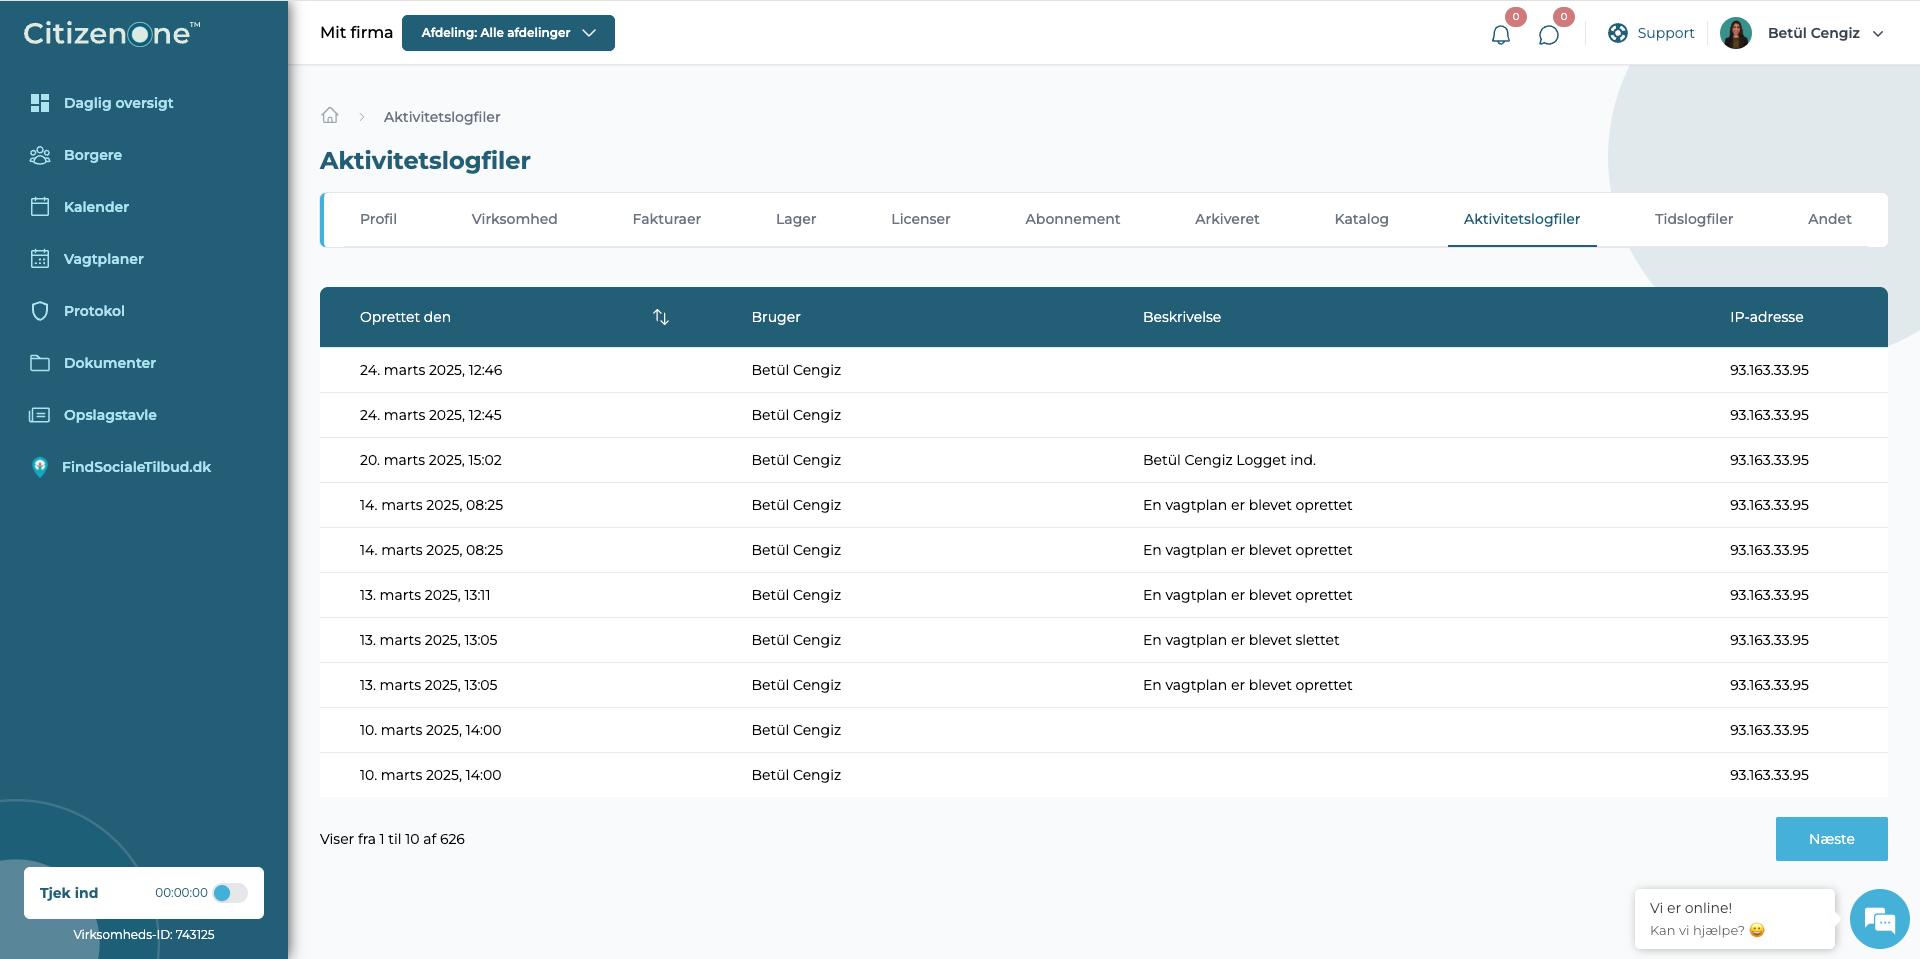
Task: Expand the Afdeling: Alle afdelinger dropdown
Action: (508, 33)
